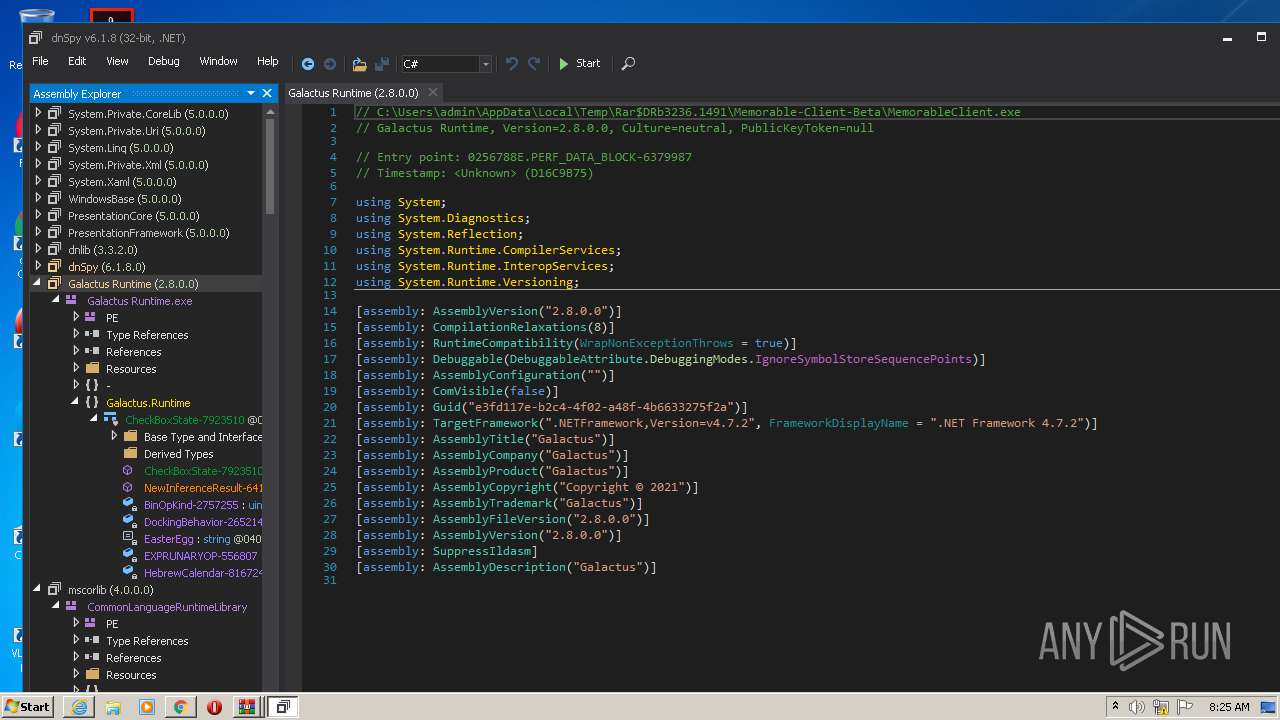Open the File menu

[x=40, y=61]
